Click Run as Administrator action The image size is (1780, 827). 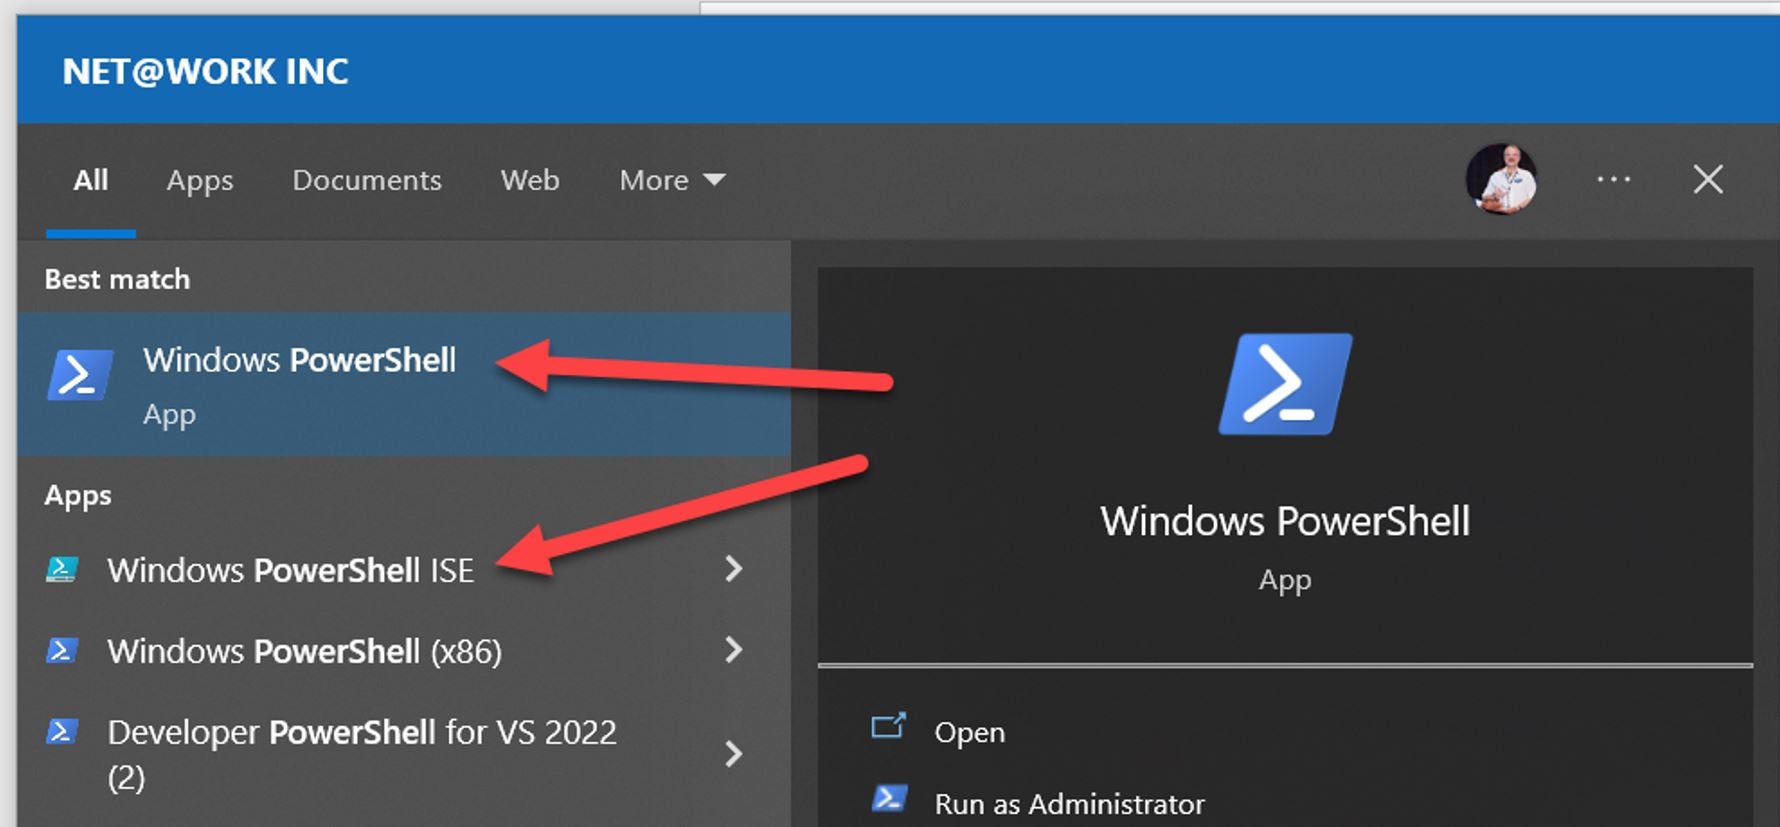pyautogui.click(x=1069, y=803)
